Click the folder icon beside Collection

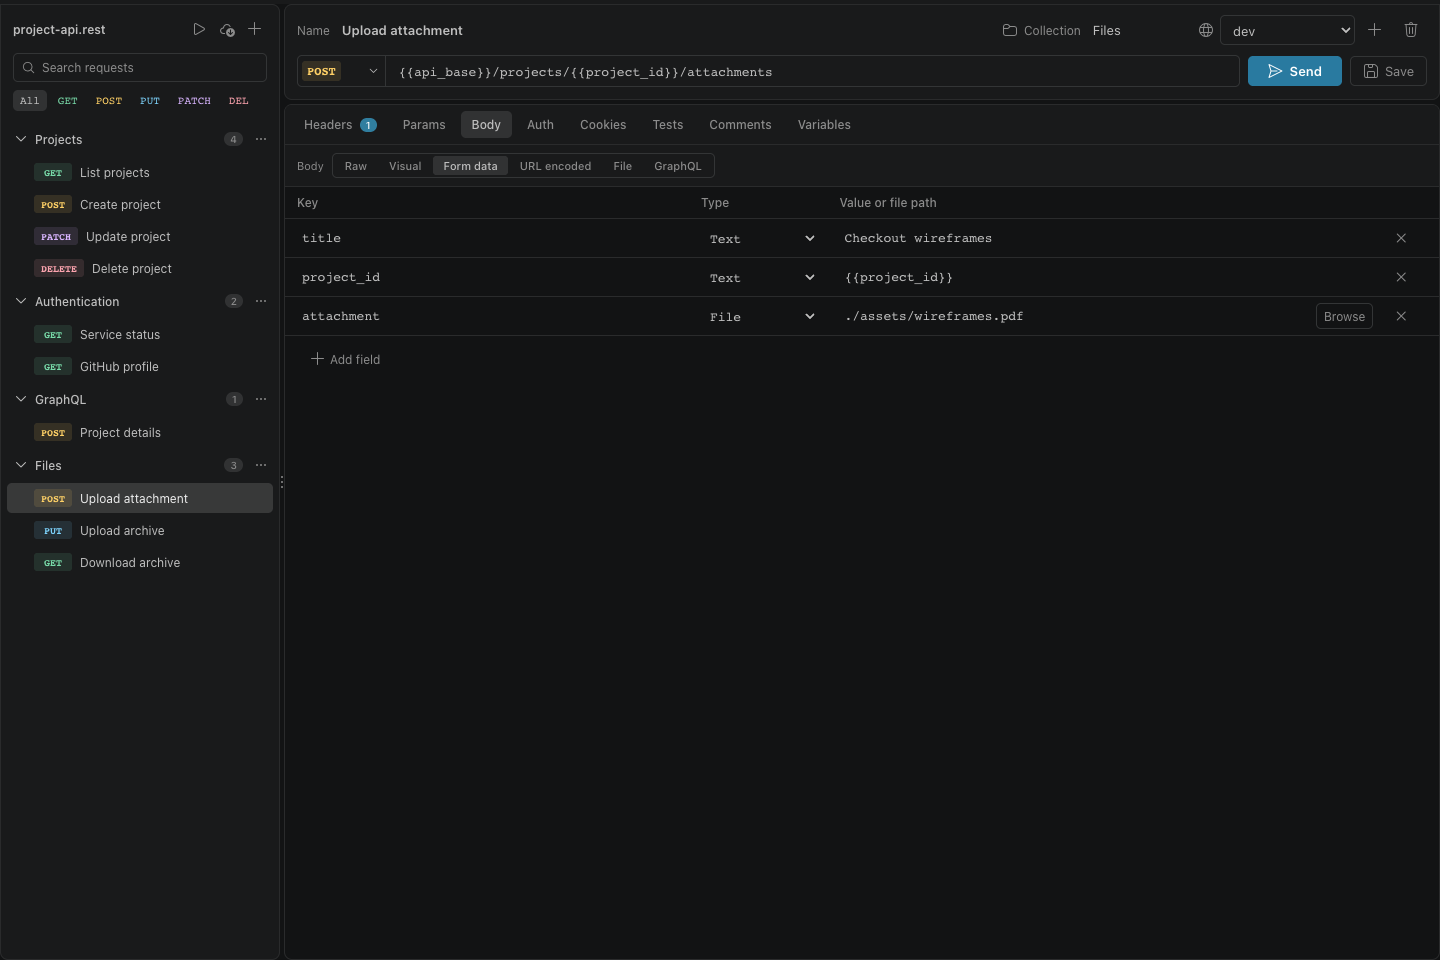pyautogui.click(x=1010, y=30)
